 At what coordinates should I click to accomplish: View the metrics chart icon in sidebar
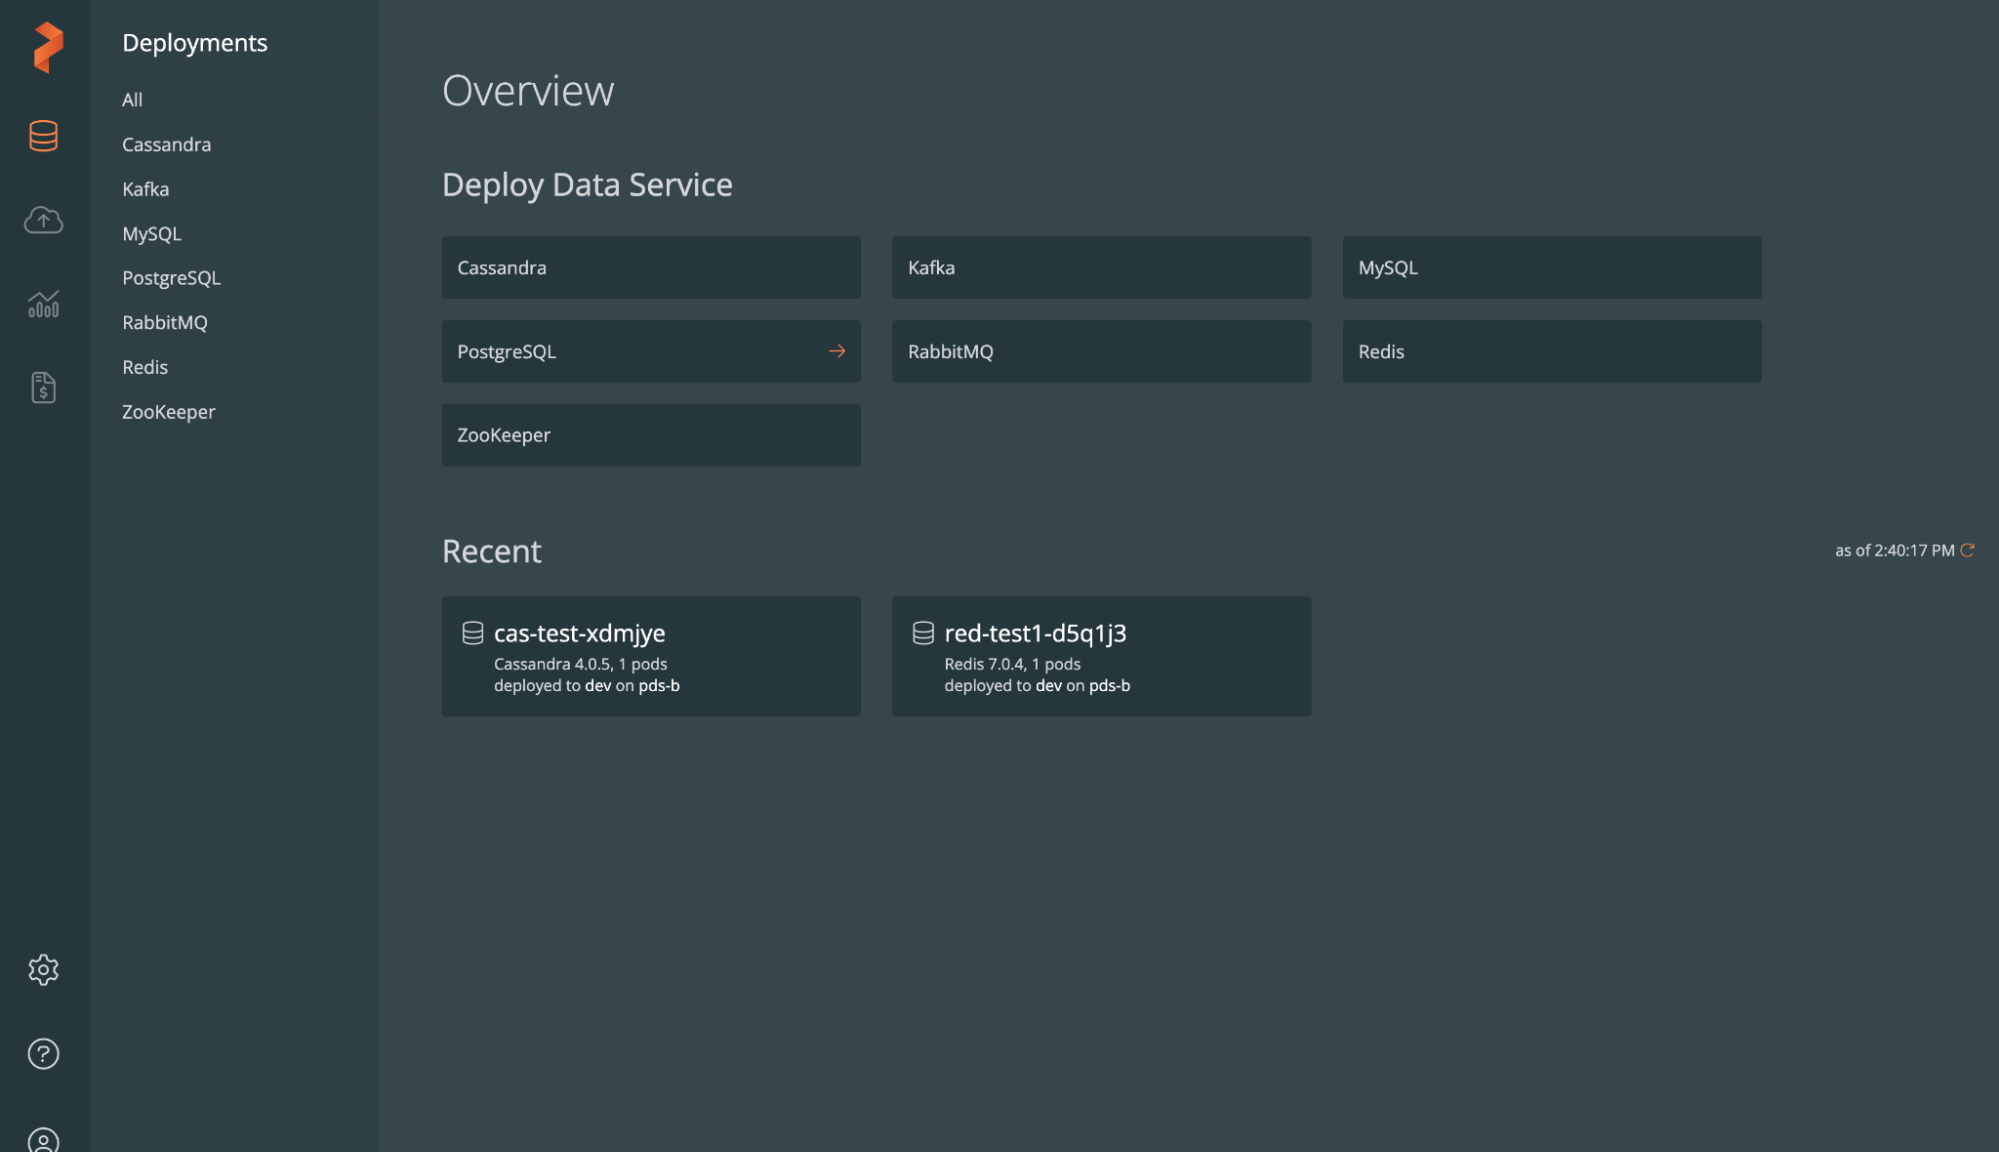tap(43, 305)
